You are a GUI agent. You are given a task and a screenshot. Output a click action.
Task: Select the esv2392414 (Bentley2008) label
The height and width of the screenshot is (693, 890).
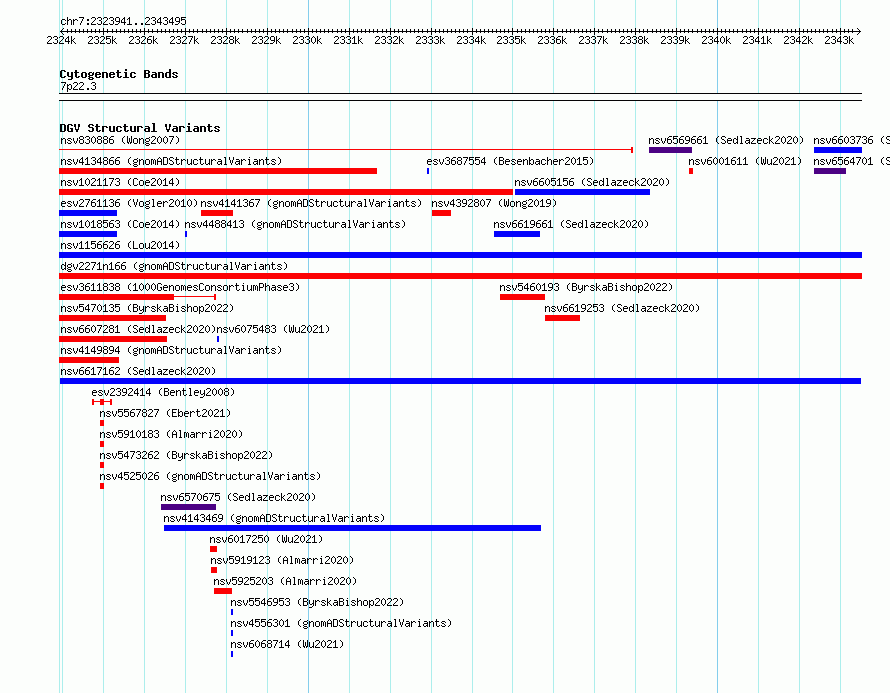163,392
